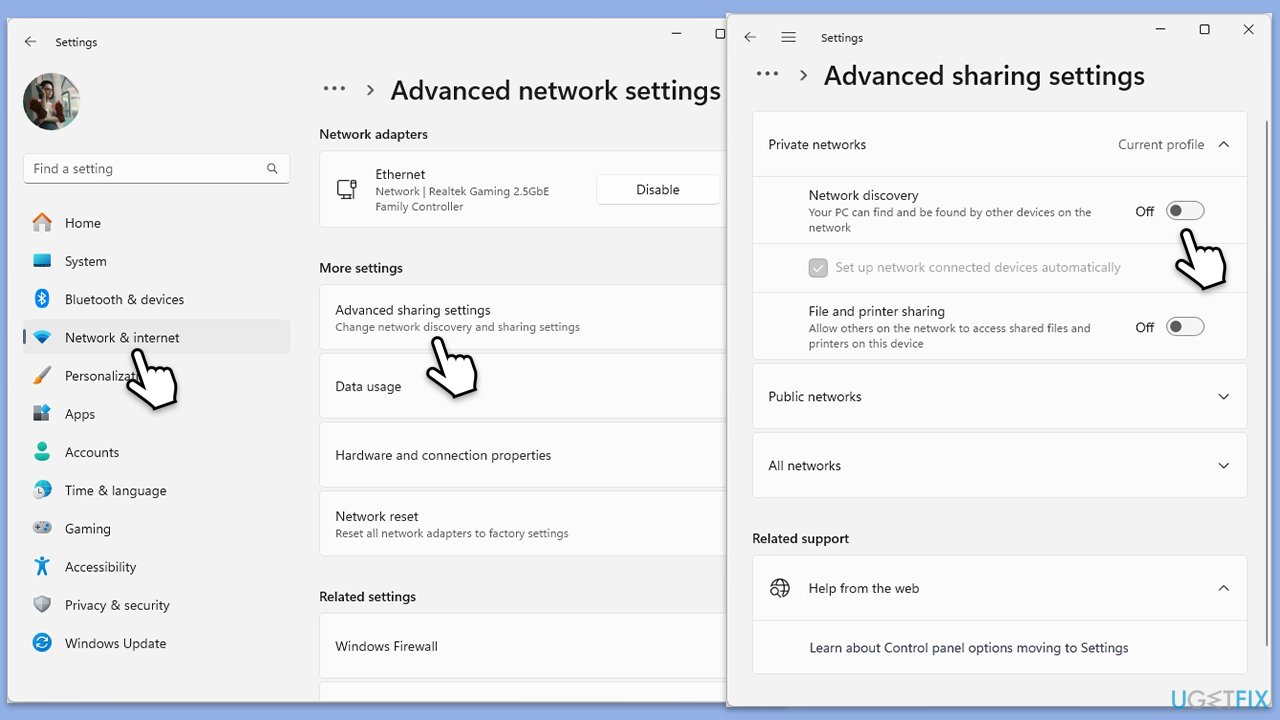This screenshot has height=720, width=1280.
Task: Open Windows Update in sidebar
Action: click(x=156, y=643)
